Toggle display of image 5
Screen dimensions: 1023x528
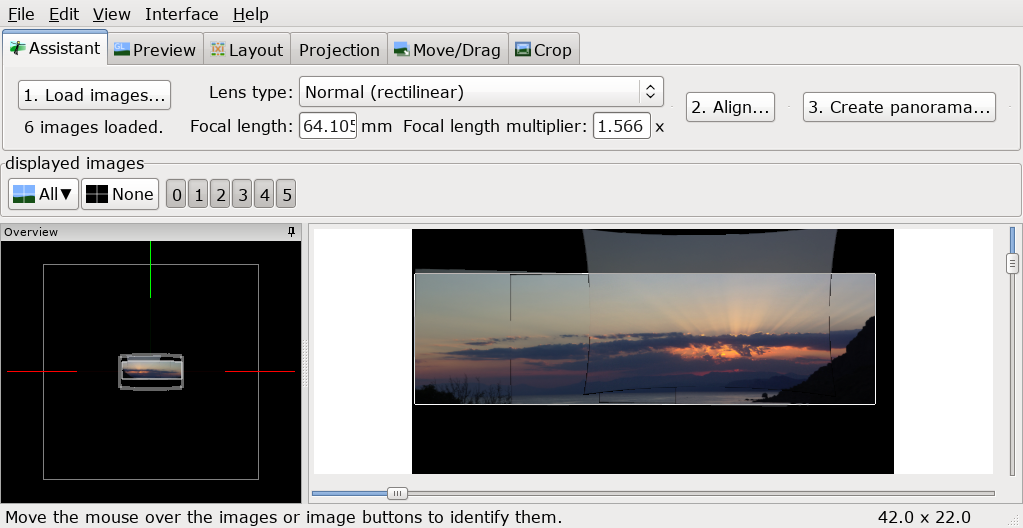[x=286, y=194]
